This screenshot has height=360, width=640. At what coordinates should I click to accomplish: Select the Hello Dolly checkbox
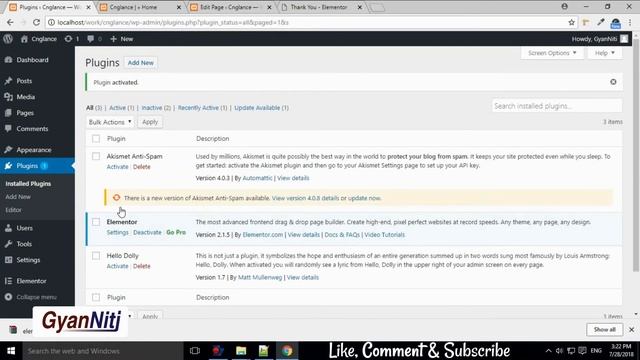[x=96, y=256]
